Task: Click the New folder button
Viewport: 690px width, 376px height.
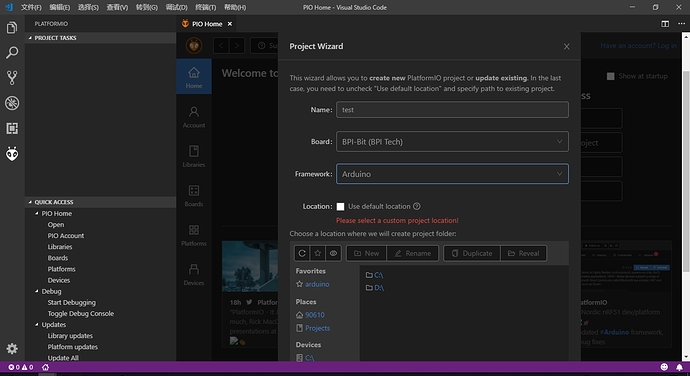Action: point(366,253)
